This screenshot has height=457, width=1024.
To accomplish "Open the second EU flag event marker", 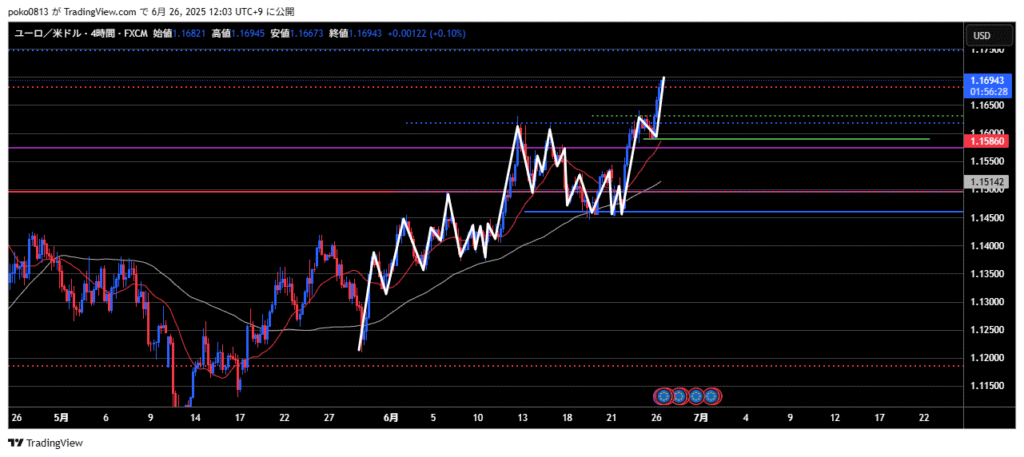I will [678, 396].
